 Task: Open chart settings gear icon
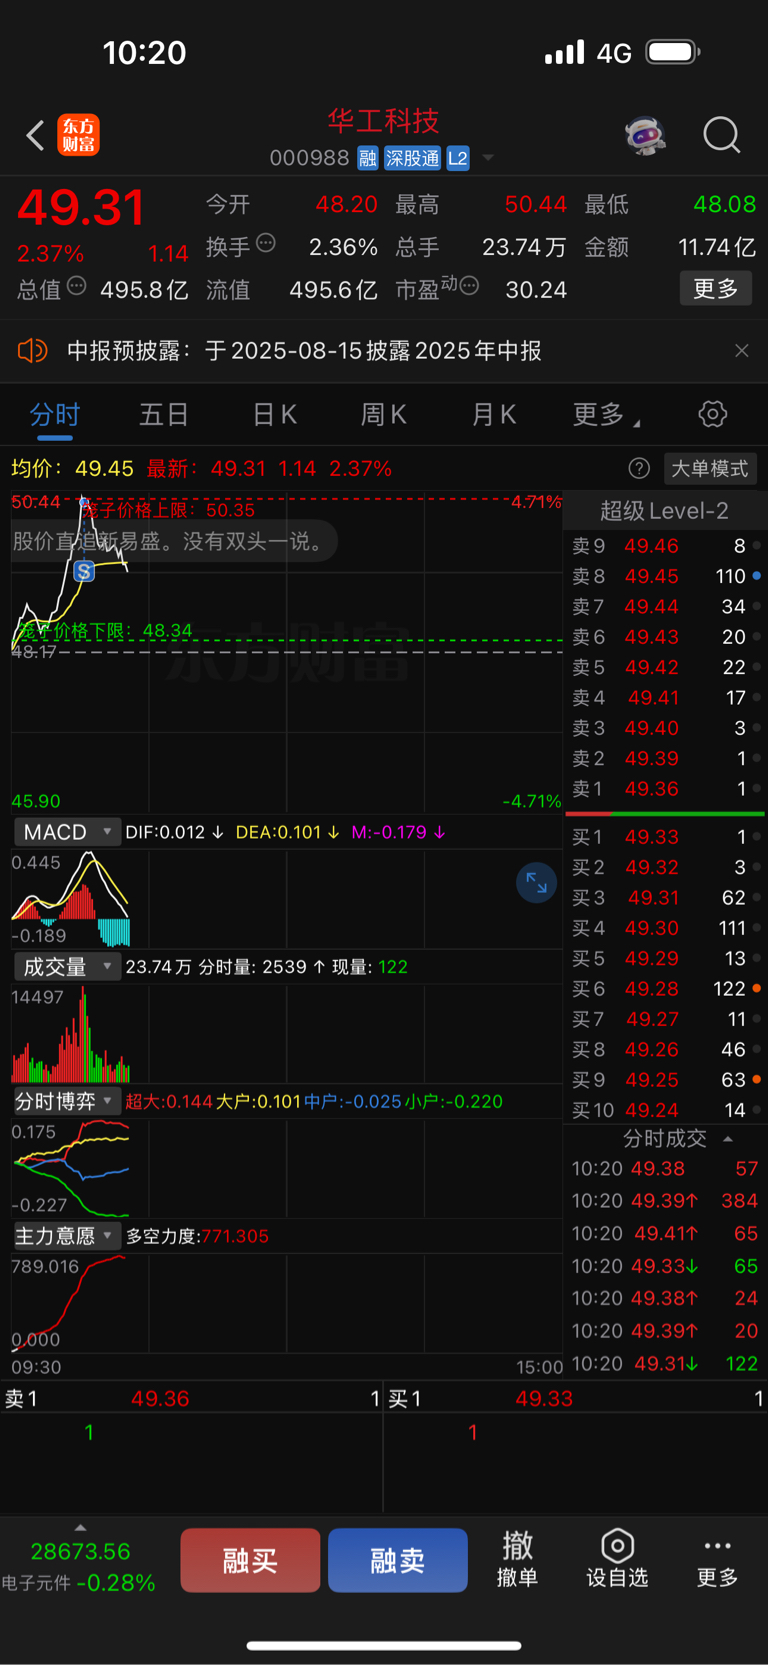click(713, 414)
